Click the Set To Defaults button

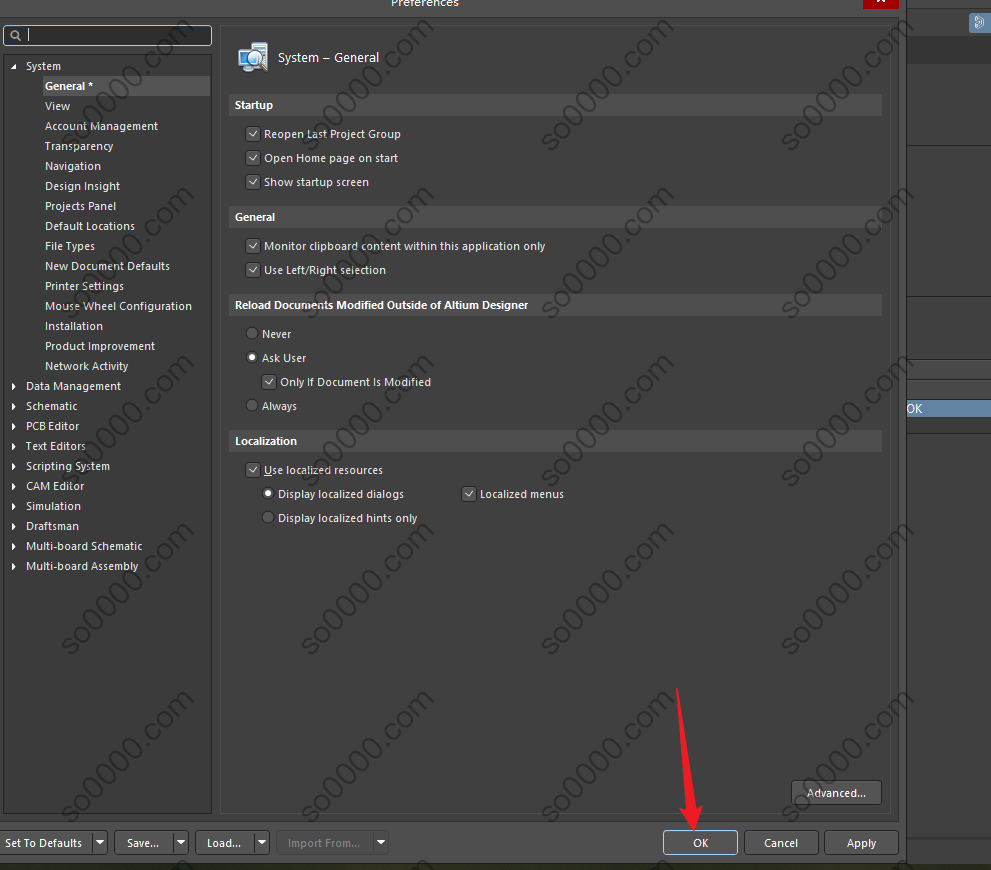click(44, 842)
